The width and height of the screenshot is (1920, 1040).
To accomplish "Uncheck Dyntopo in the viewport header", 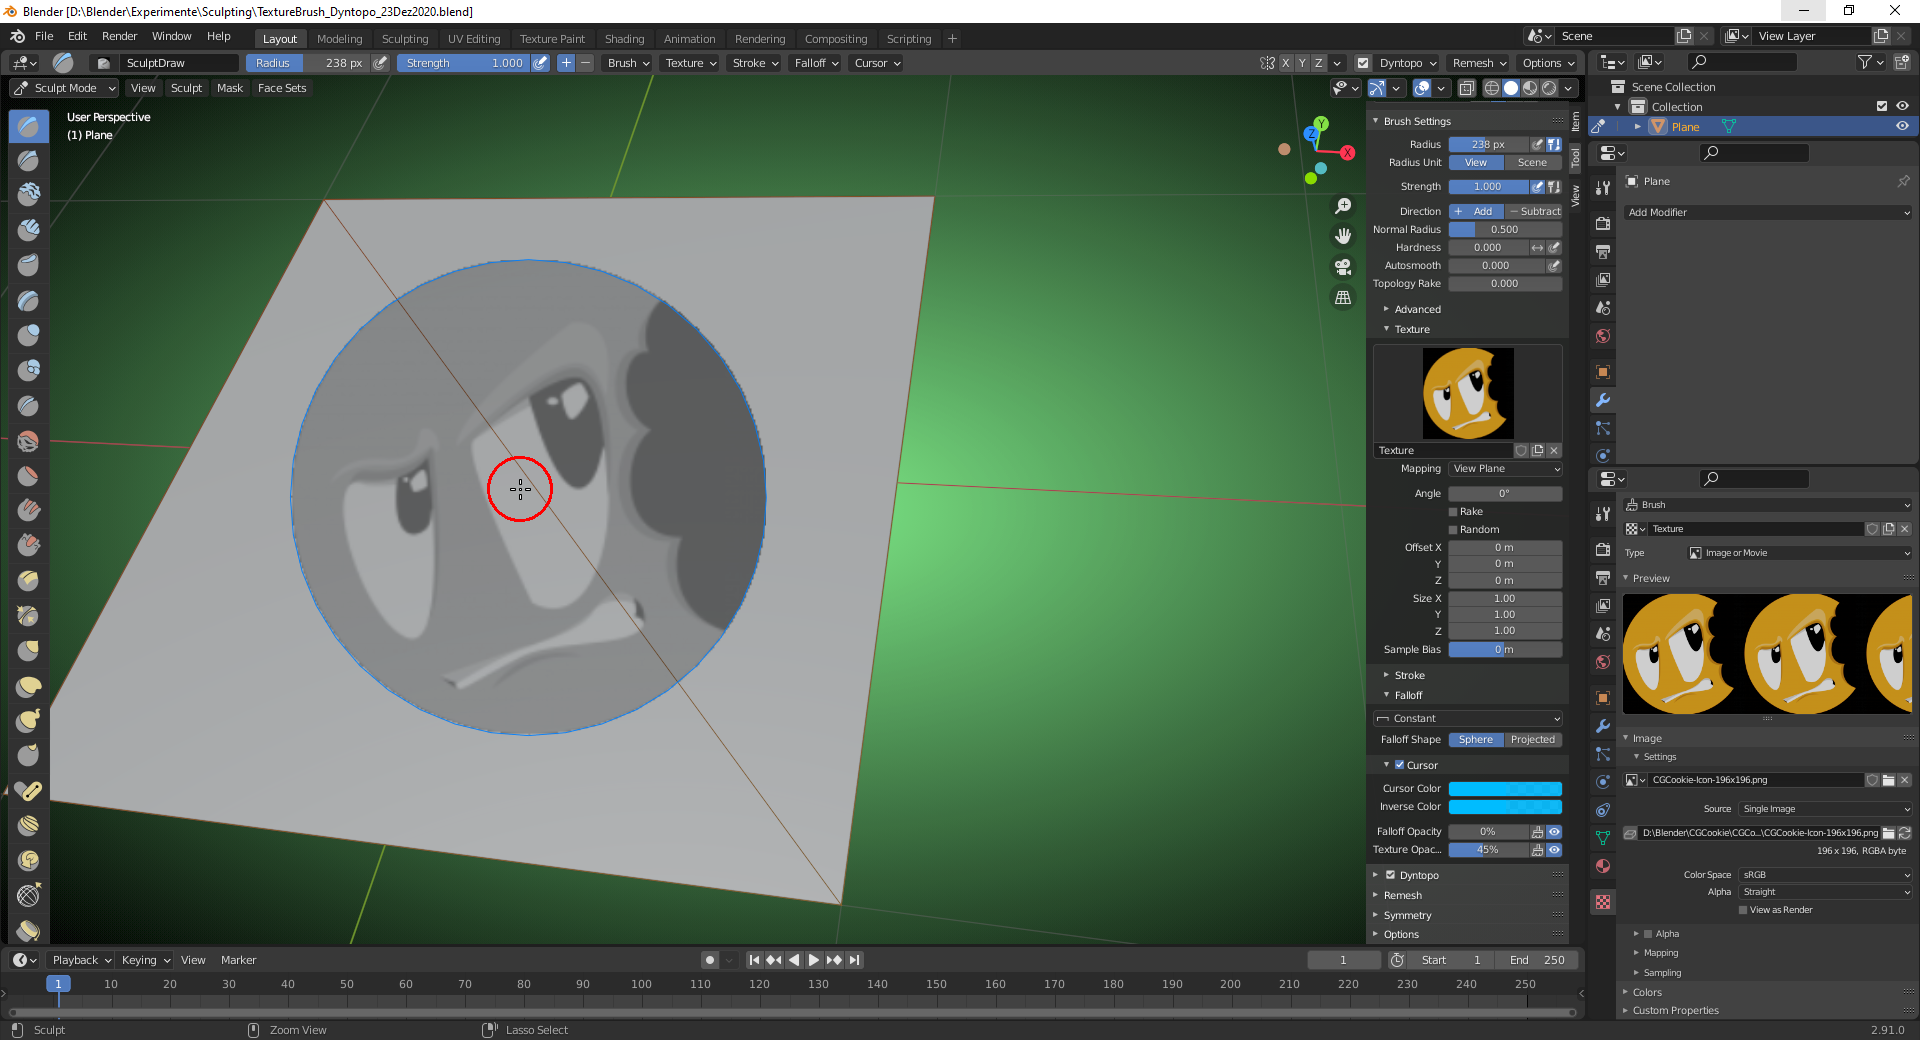I will pos(1363,63).
